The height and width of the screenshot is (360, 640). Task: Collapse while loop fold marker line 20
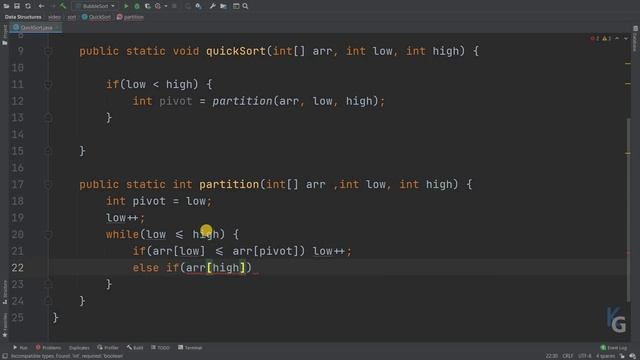(x=48, y=235)
